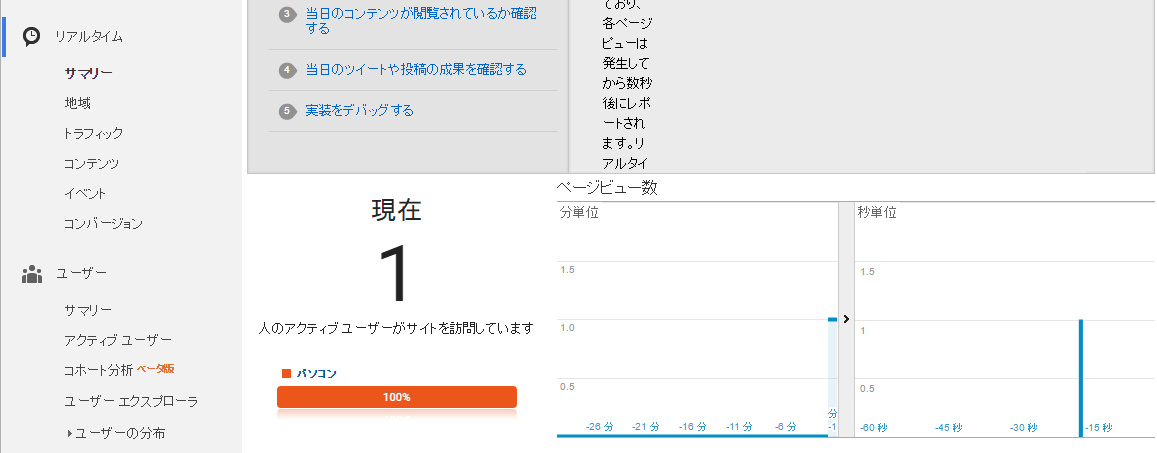Click the リアルタイム clock icon
The height and width of the screenshot is (453, 1157).
coord(32,36)
